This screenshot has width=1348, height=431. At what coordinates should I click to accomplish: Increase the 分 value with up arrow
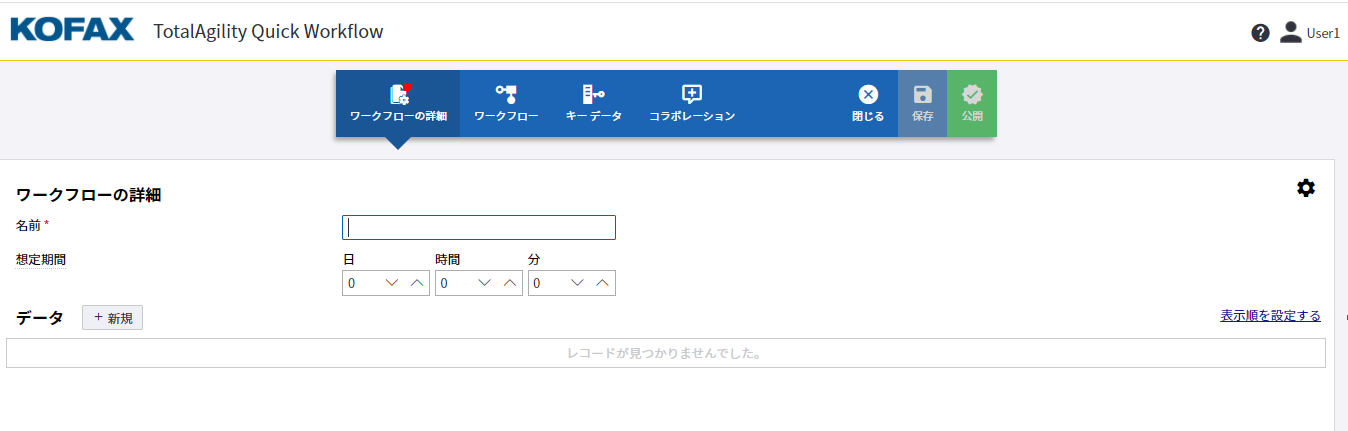coord(602,284)
